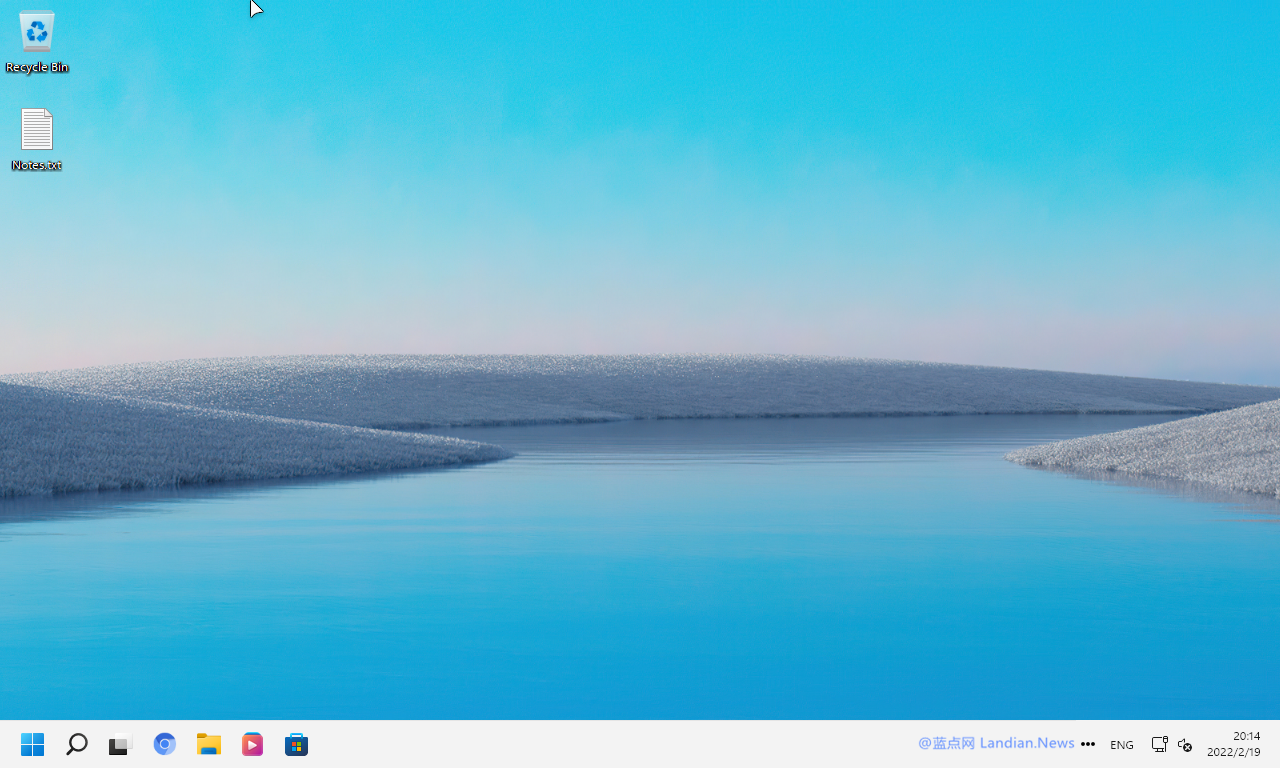This screenshot has height=768, width=1280.
Task: Launch the Chromium browser from taskbar
Action: coord(165,744)
